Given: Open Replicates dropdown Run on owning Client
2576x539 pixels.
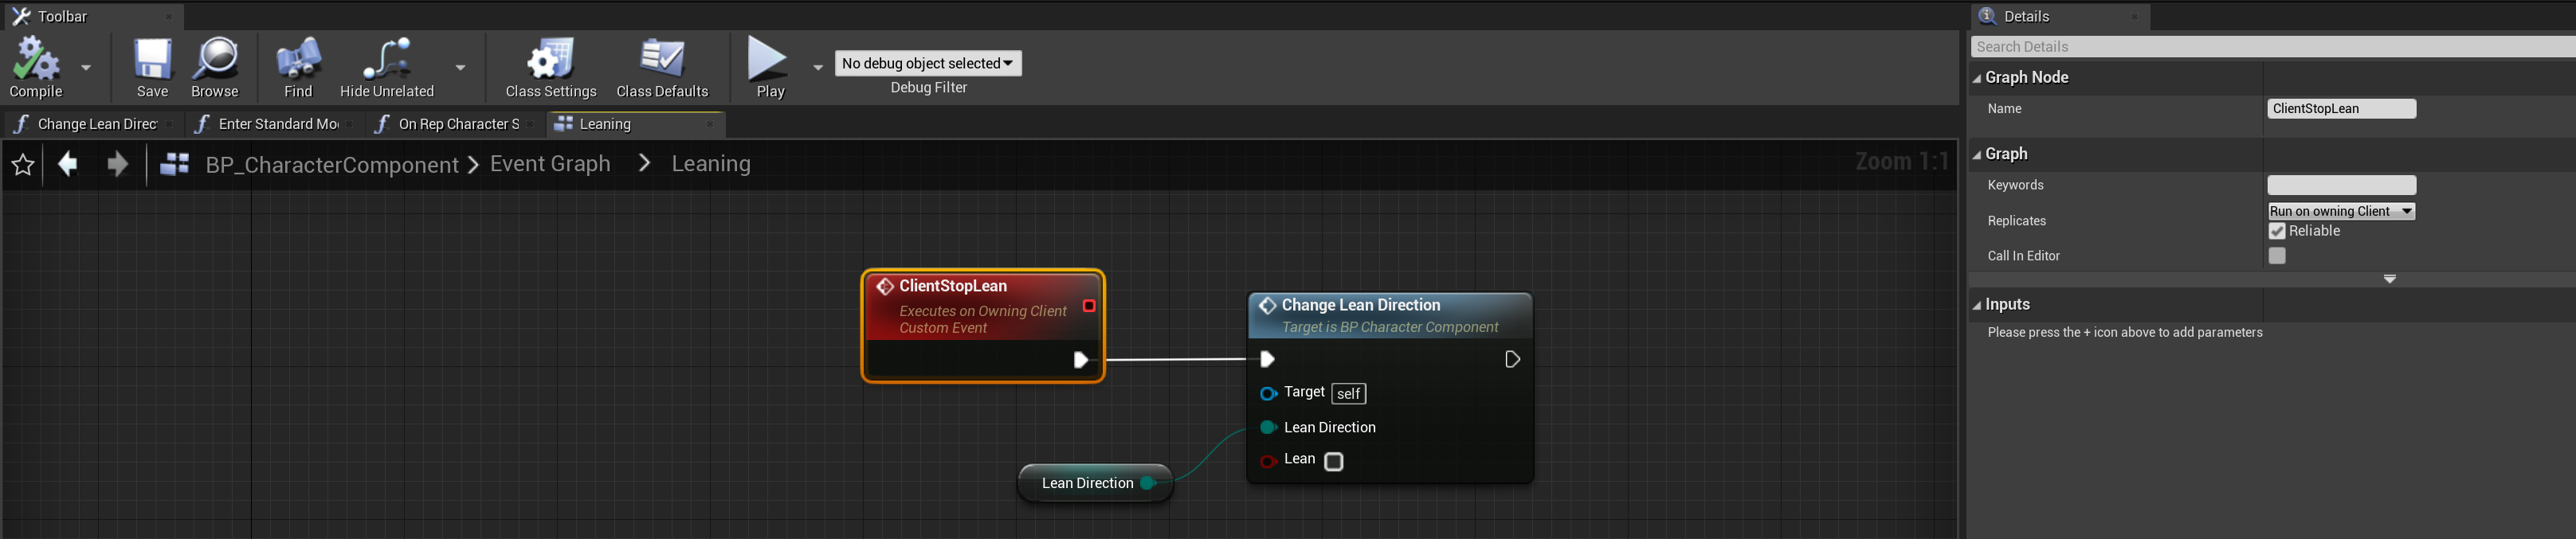Looking at the screenshot, I should point(2341,211).
